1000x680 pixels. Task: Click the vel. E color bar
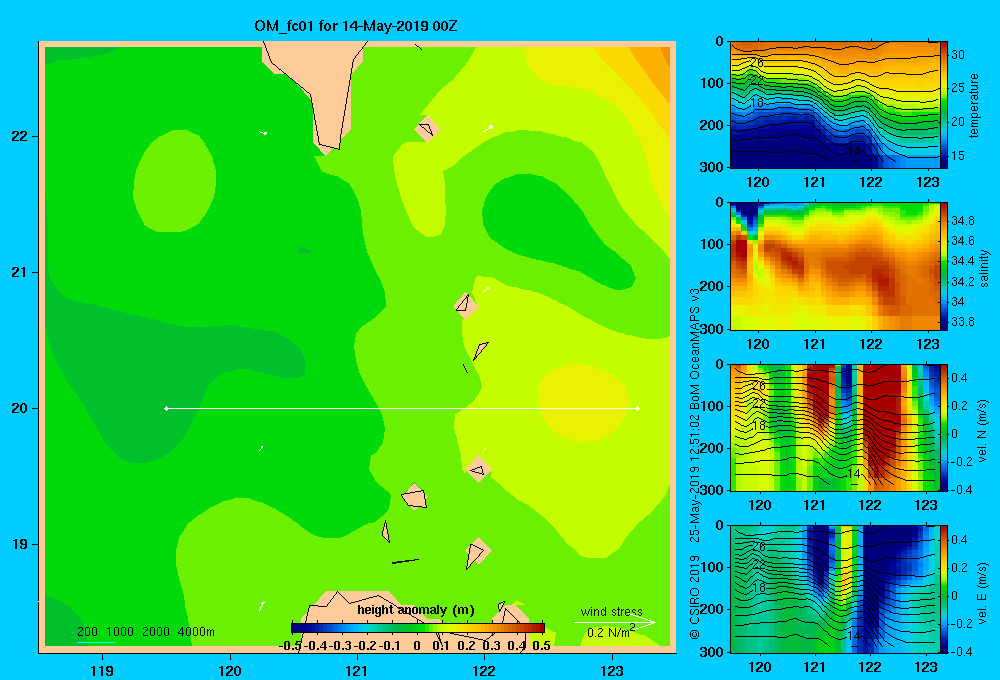click(x=944, y=589)
